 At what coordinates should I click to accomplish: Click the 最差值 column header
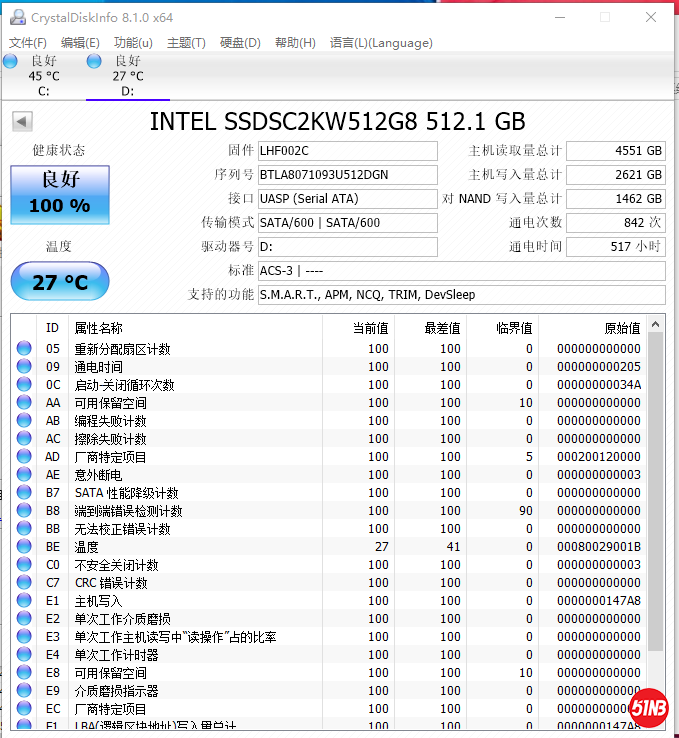tap(431, 328)
